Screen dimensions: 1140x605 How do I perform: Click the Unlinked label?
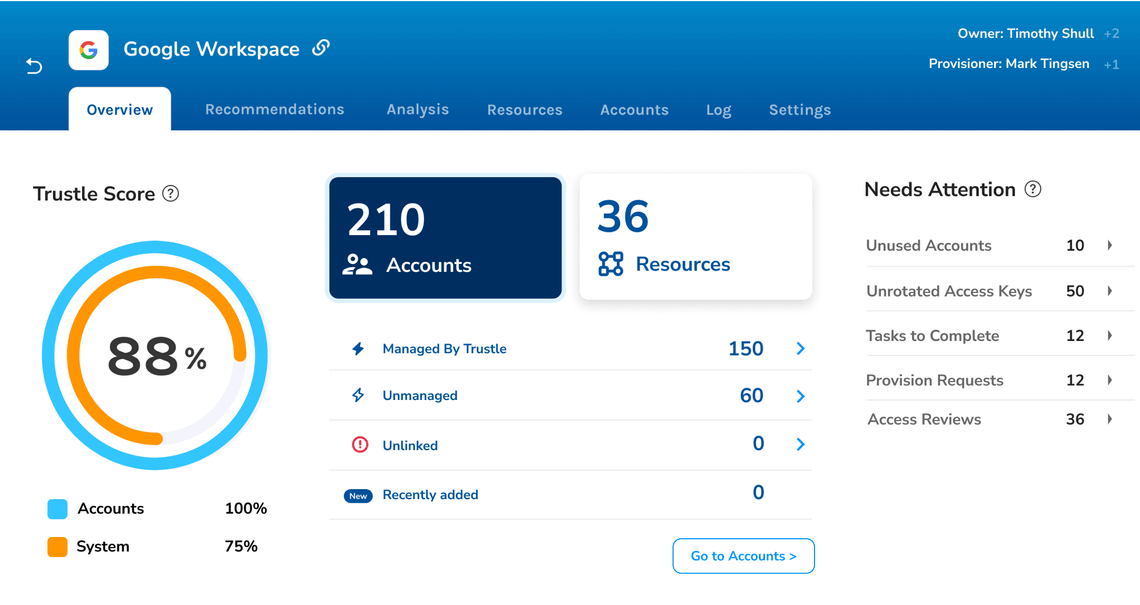point(410,446)
